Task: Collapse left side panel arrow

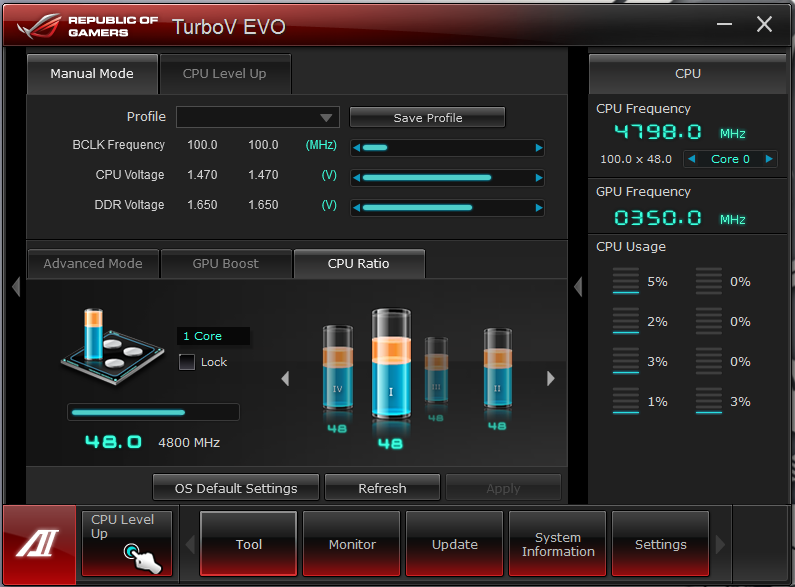Action: (x=16, y=286)
